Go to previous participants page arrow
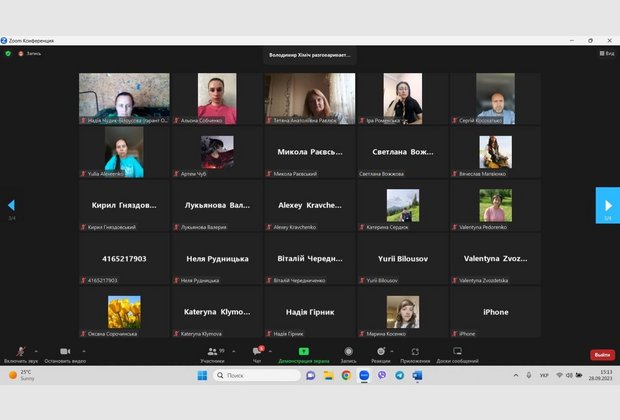620x420 pixels. click(11, 205)
